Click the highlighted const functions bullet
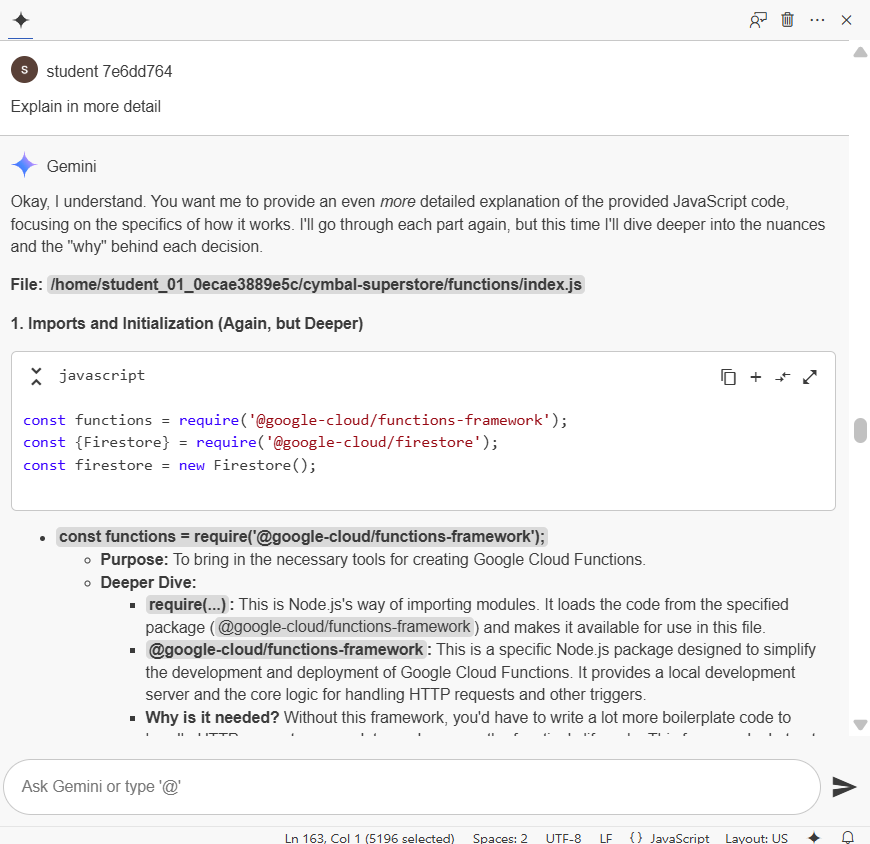 click(x=302, y=537)
